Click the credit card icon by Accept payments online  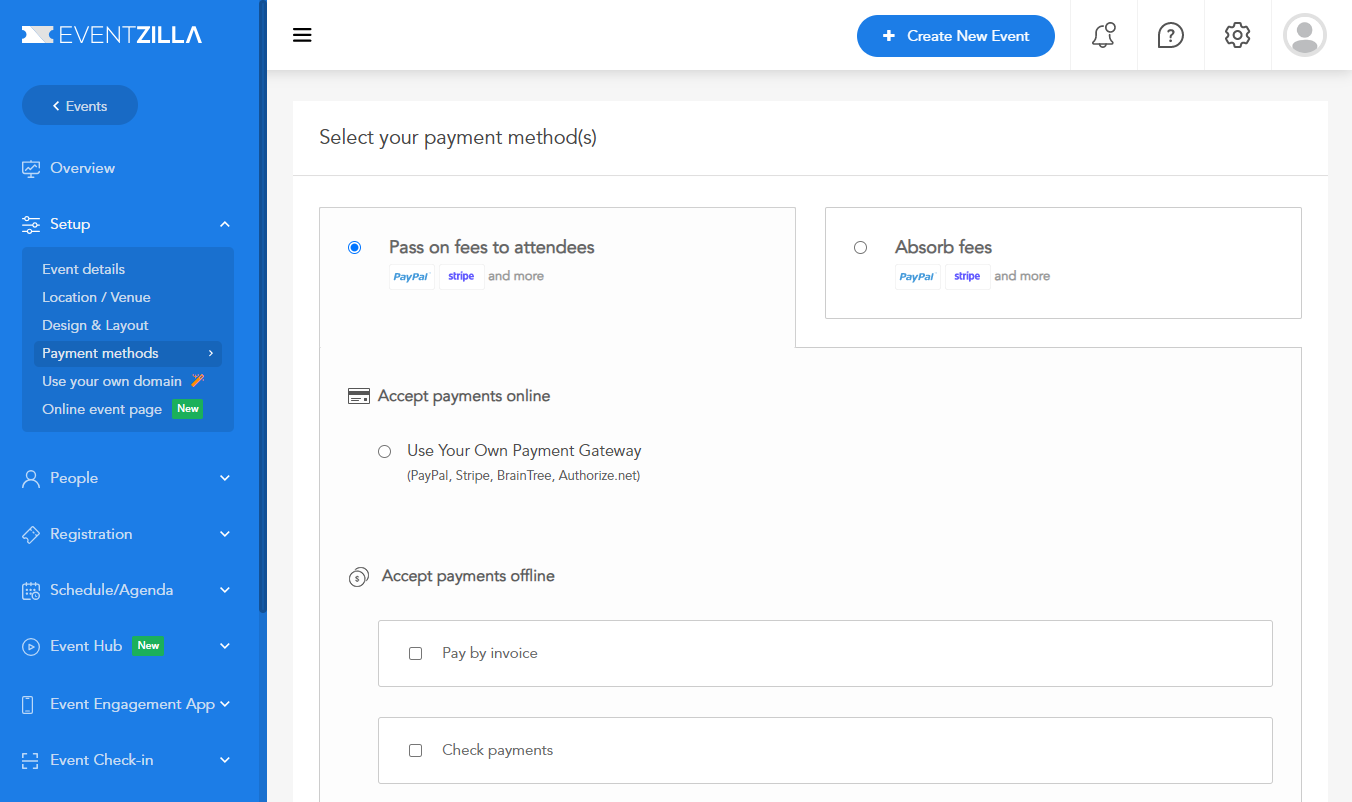pyautogui.click(x=359, y=396)
